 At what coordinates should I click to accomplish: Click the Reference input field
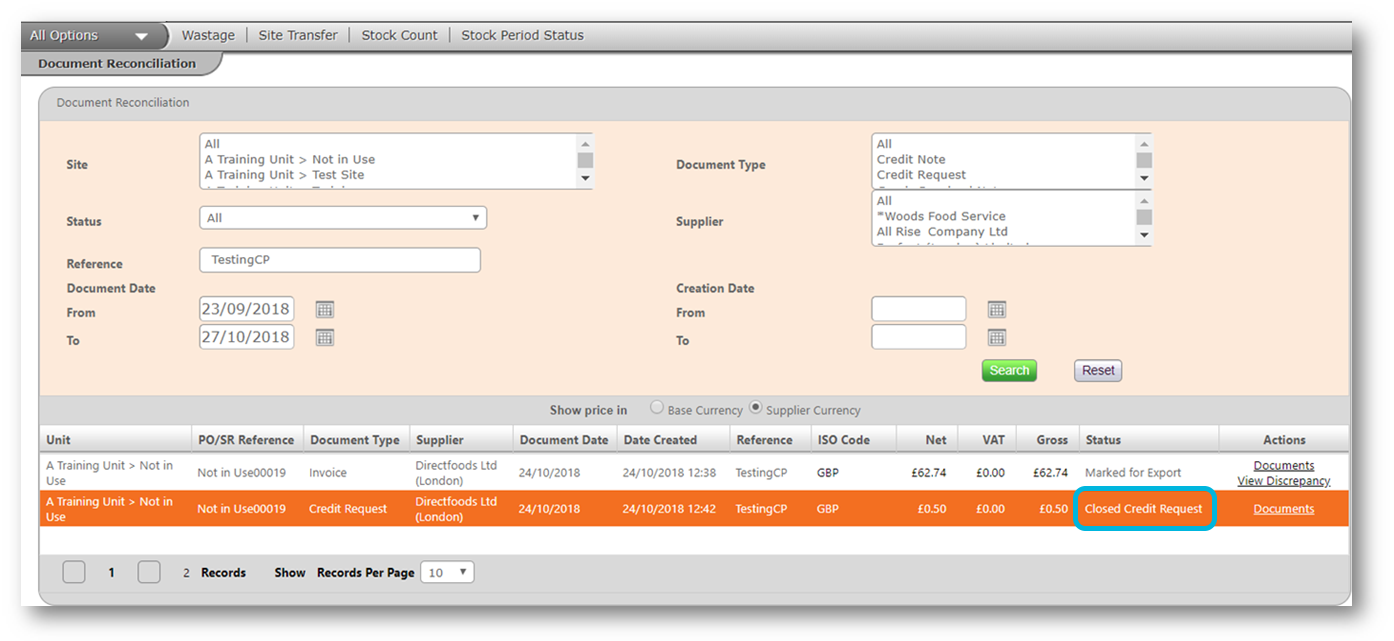(x=340, y=260)
